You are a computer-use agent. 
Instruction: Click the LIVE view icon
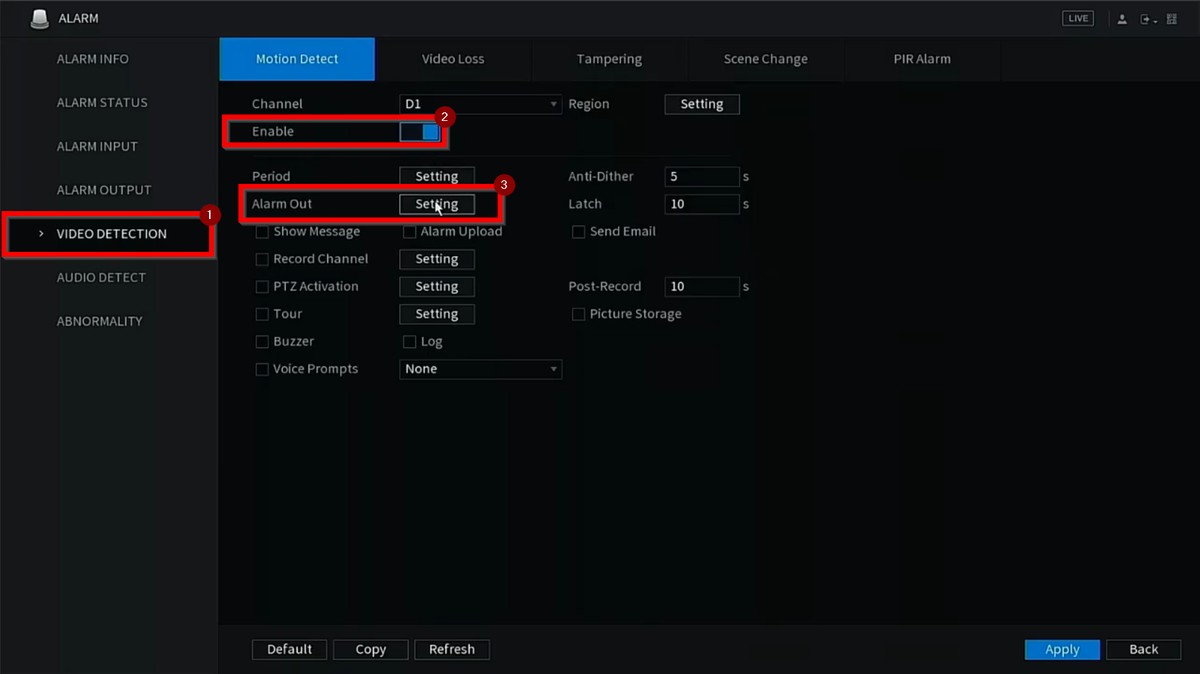pos(1077,19)
